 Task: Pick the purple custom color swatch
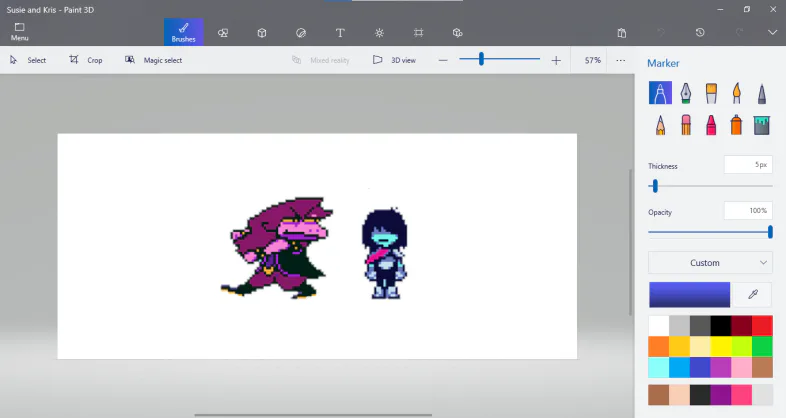coord(720,395)
